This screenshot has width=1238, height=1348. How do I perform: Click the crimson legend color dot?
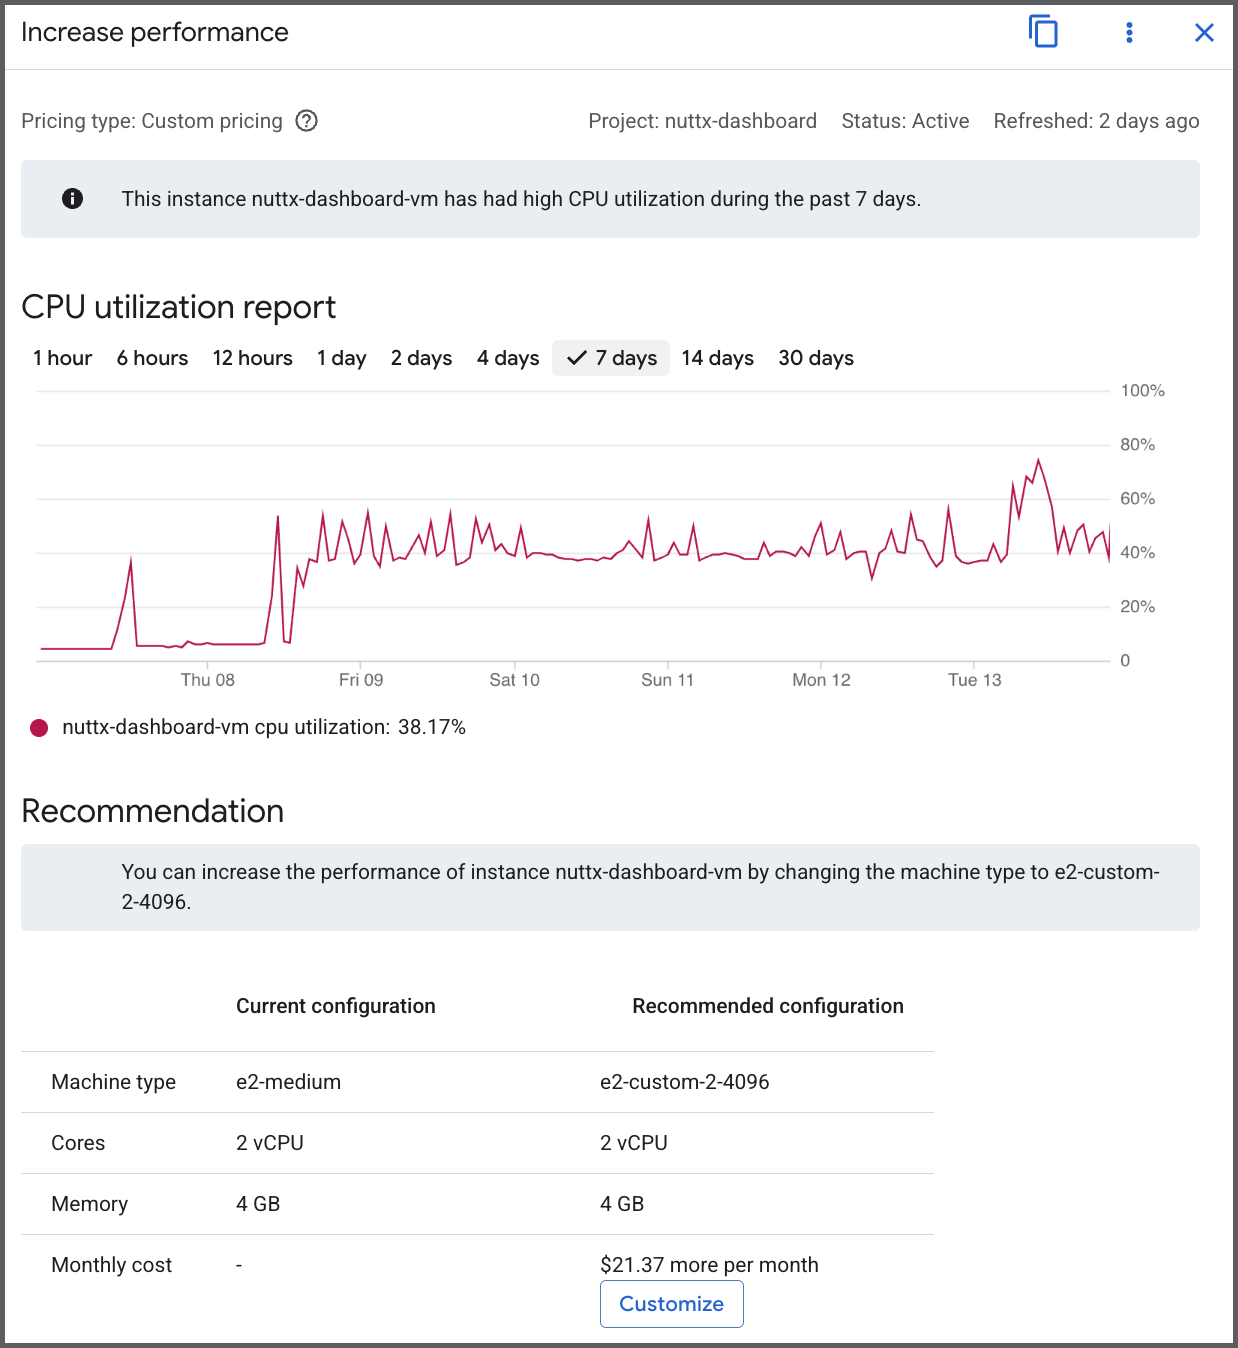point(39,727)
